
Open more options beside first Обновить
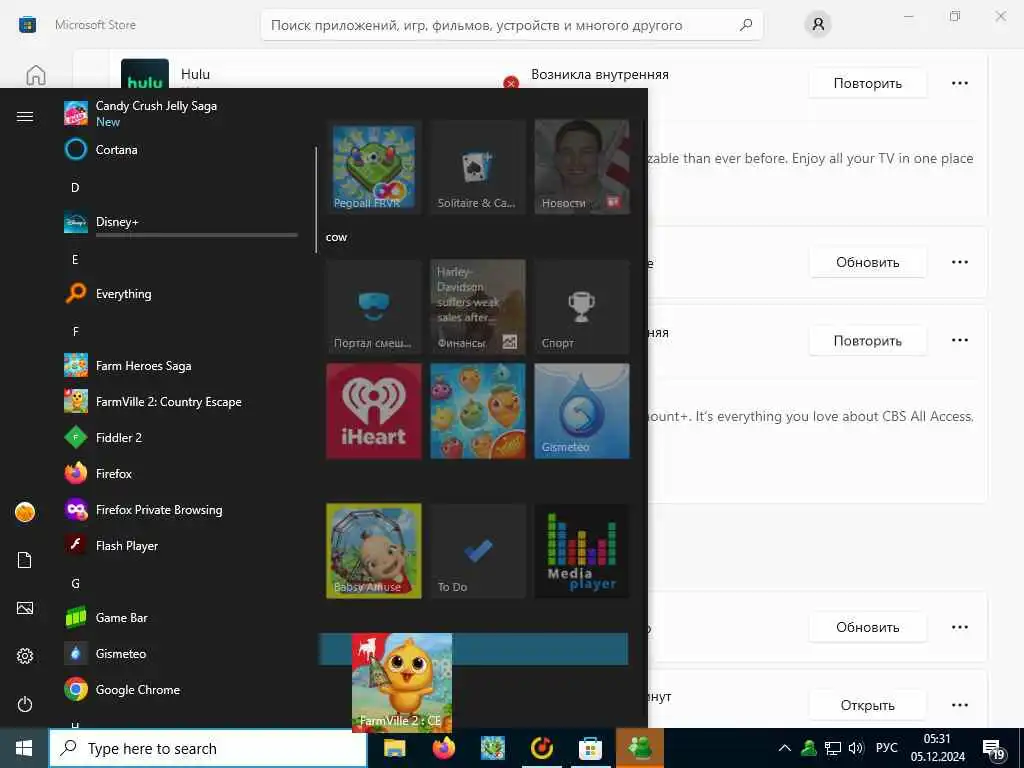pos(959,262)
